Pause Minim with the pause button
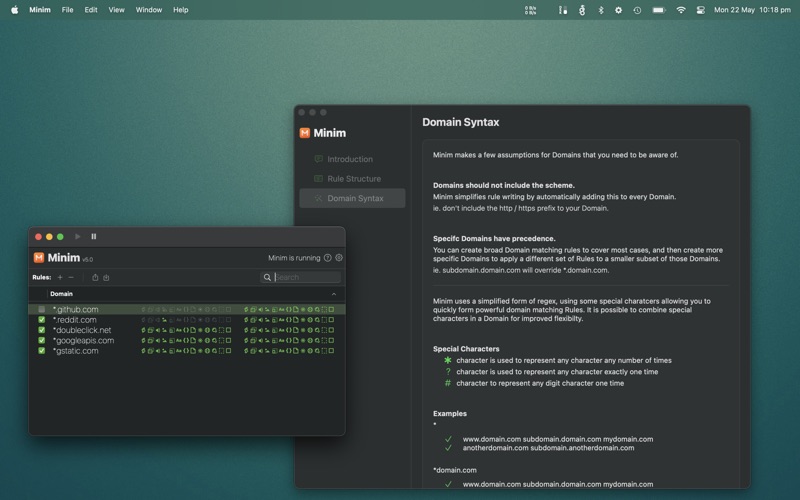 93,236
